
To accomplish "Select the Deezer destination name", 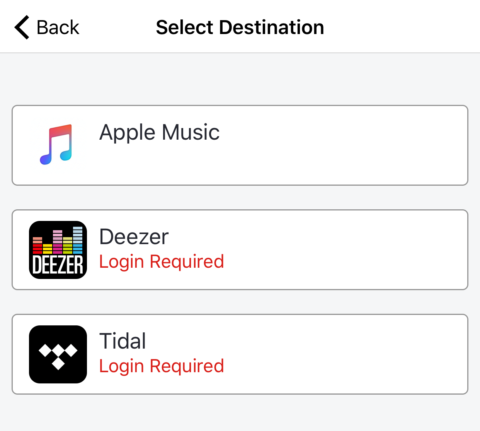I will [x=134, y=237].
